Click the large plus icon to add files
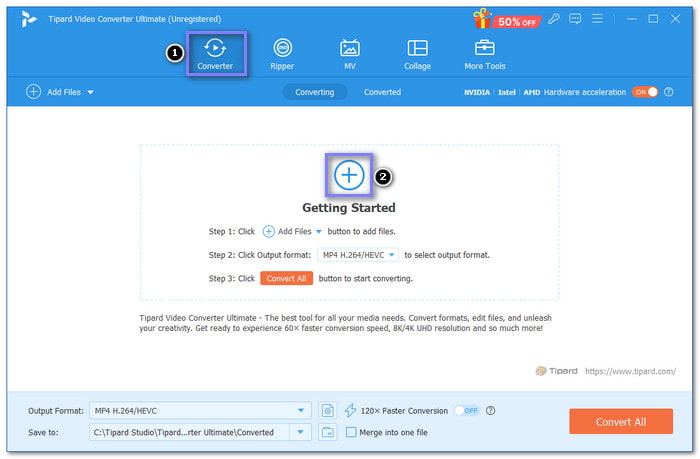Viewport: 700px width, 459px height. (x=349, y=175)
